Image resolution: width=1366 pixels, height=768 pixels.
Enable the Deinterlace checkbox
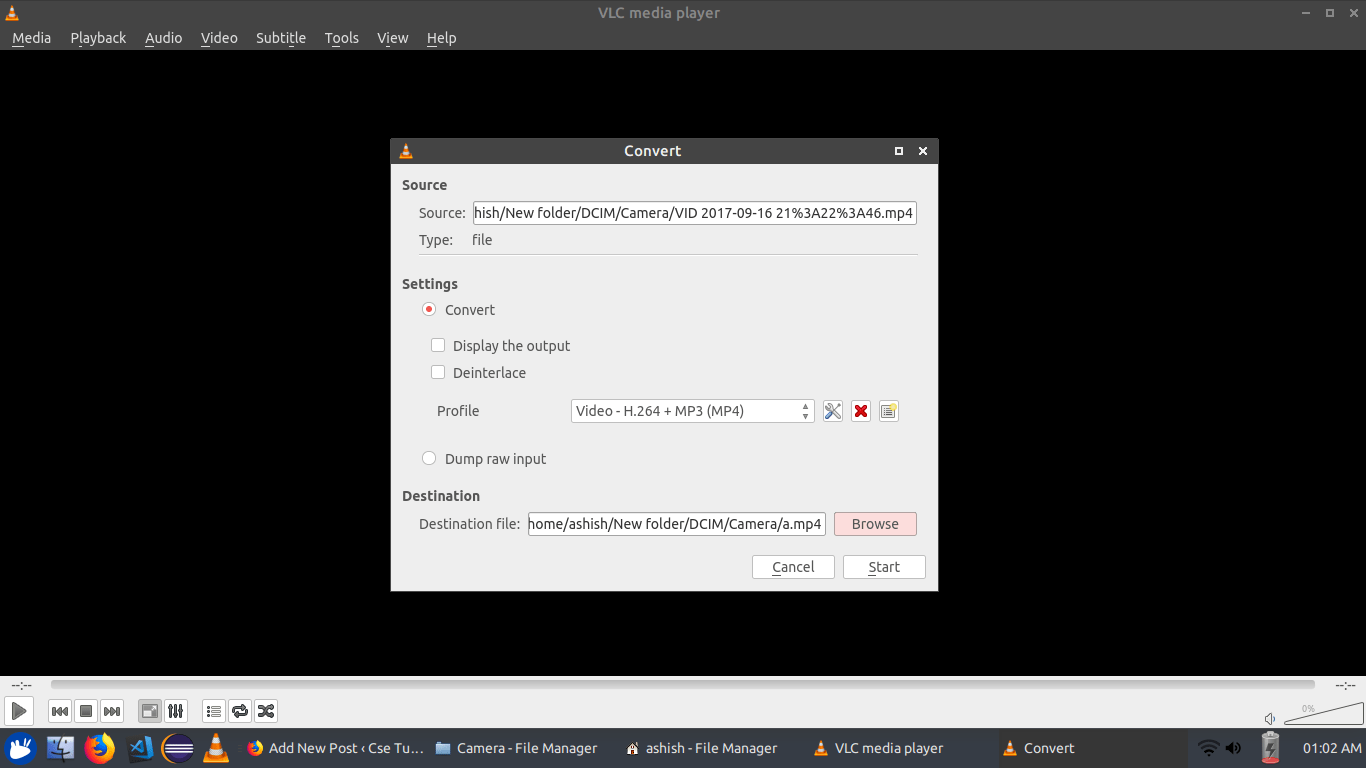click(x=438, y=372)
